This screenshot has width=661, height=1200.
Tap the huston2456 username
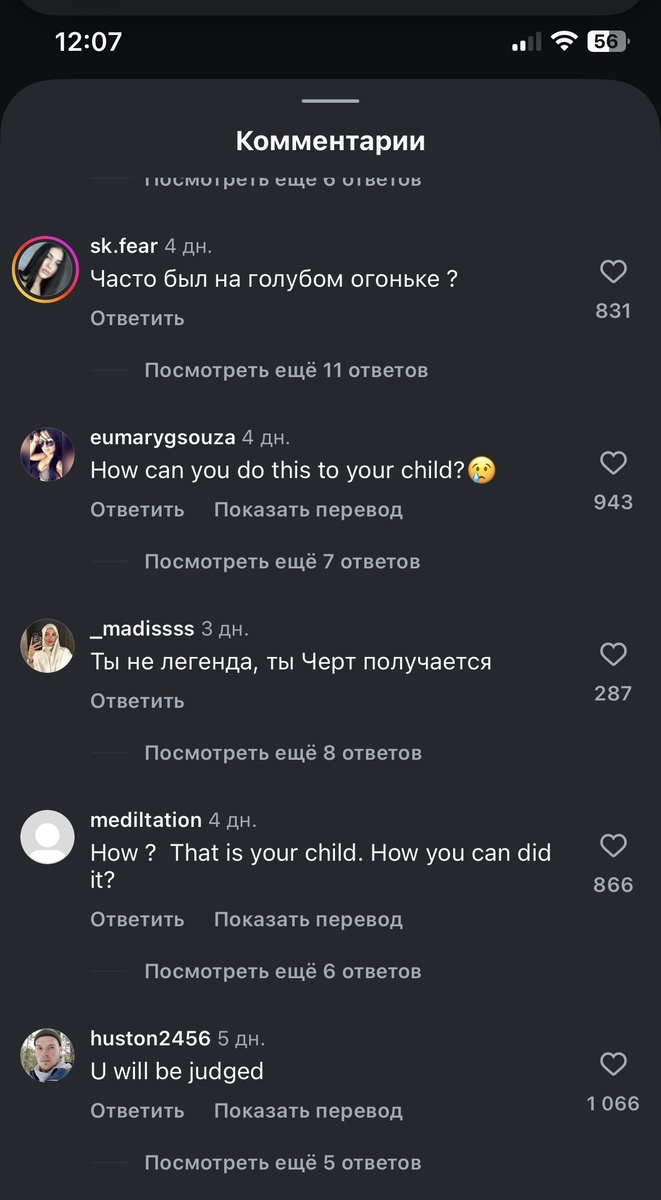(x=150, y=1038)
